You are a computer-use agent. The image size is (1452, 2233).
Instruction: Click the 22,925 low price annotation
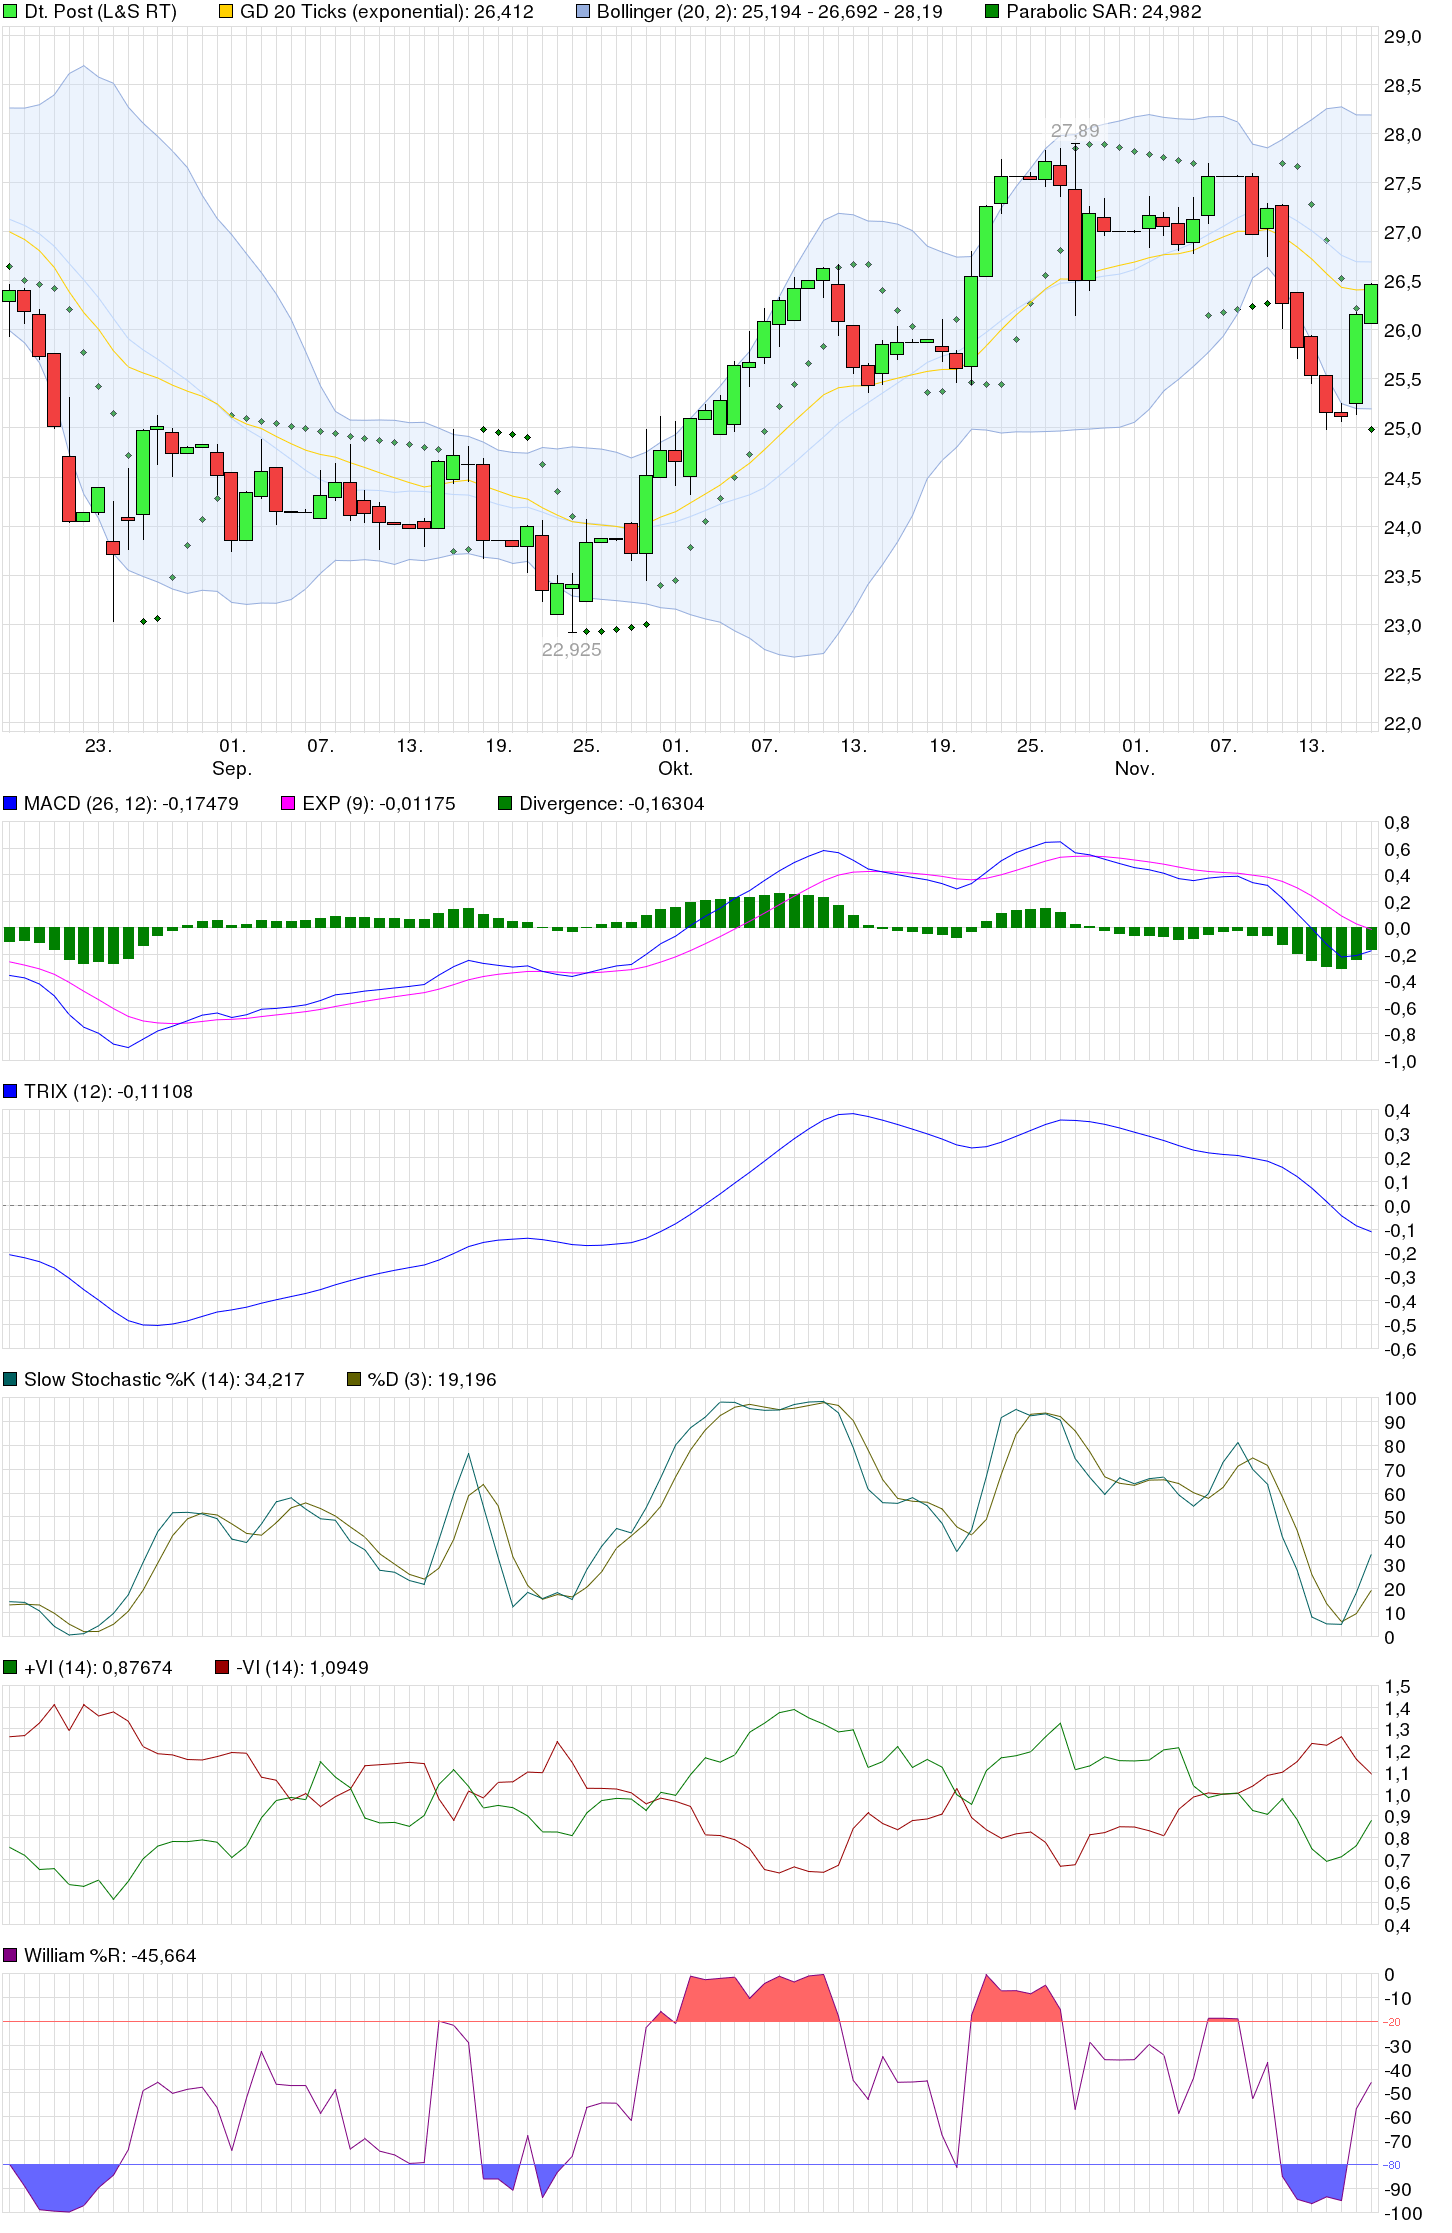coord(572,650)
